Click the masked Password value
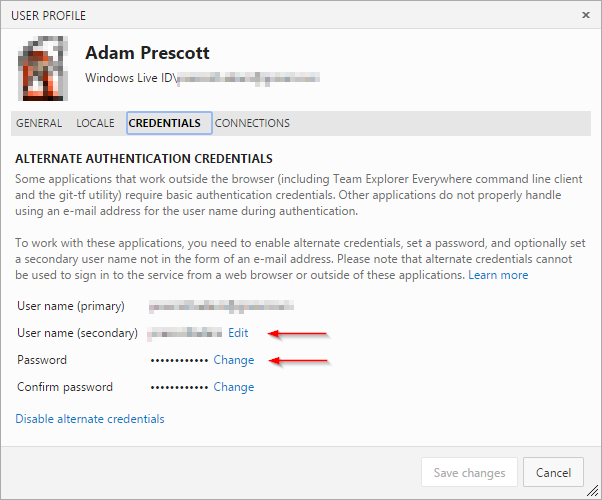This screenshot has width=602, height=500. pos(180,360)
